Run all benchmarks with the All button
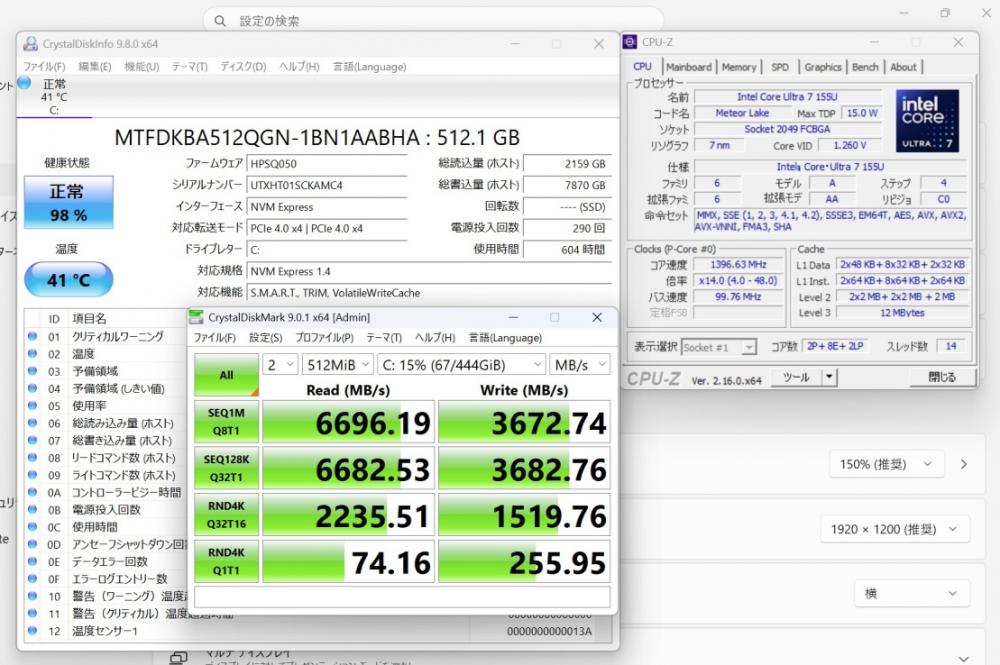Image resolution: width=1000 pixels, height=665 pixels. [226, 375]
